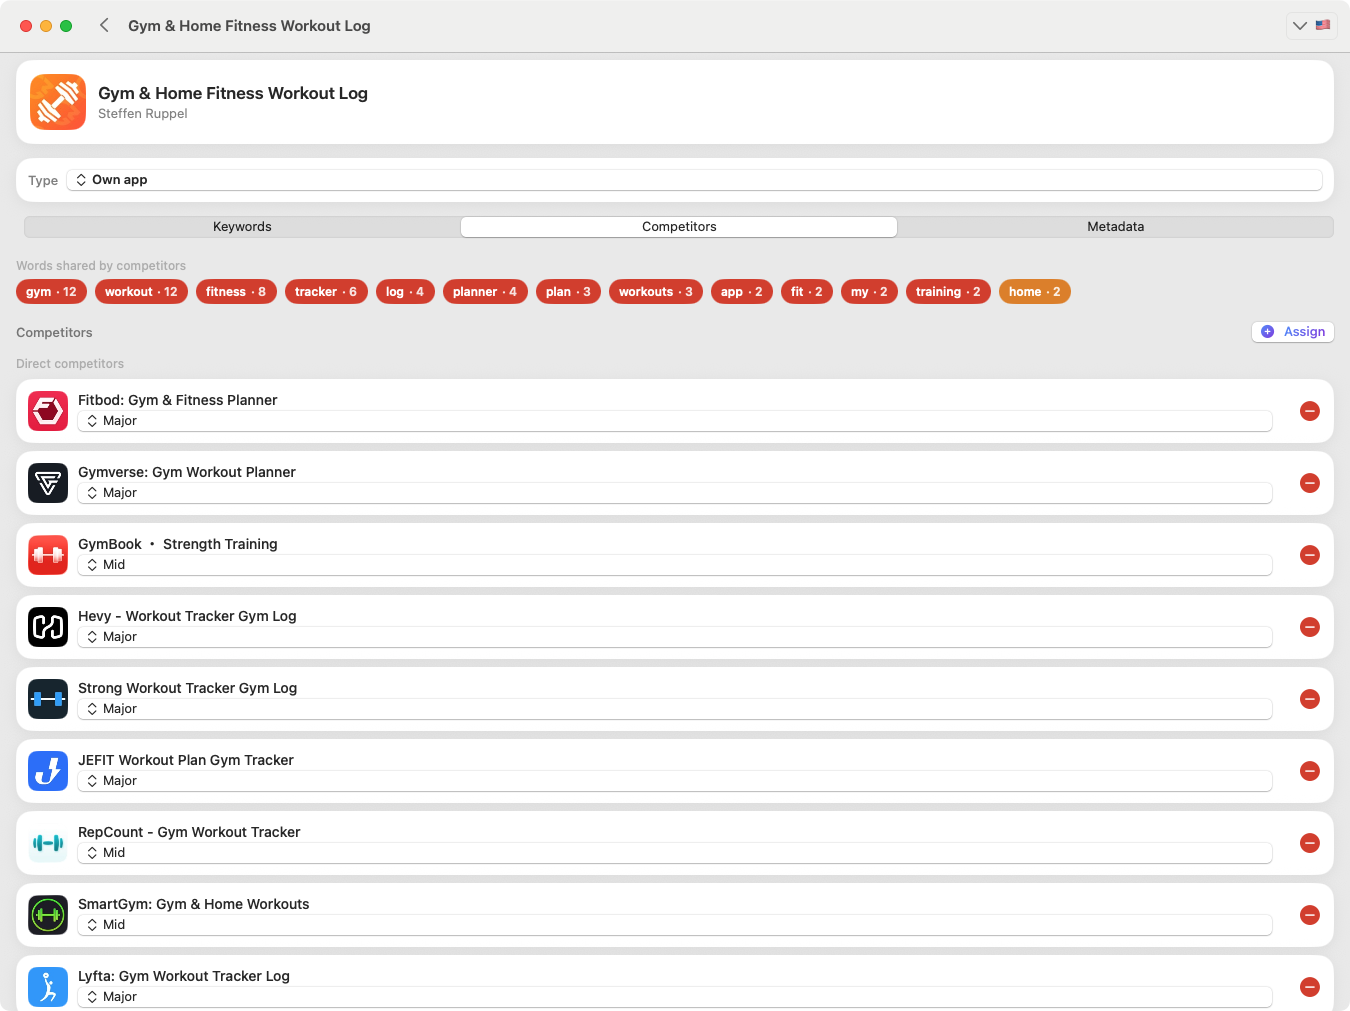1350x1011 pixels.
Task: Select the 'my · 2' tag
Action: pyautogui.click(x=869, y=292)
